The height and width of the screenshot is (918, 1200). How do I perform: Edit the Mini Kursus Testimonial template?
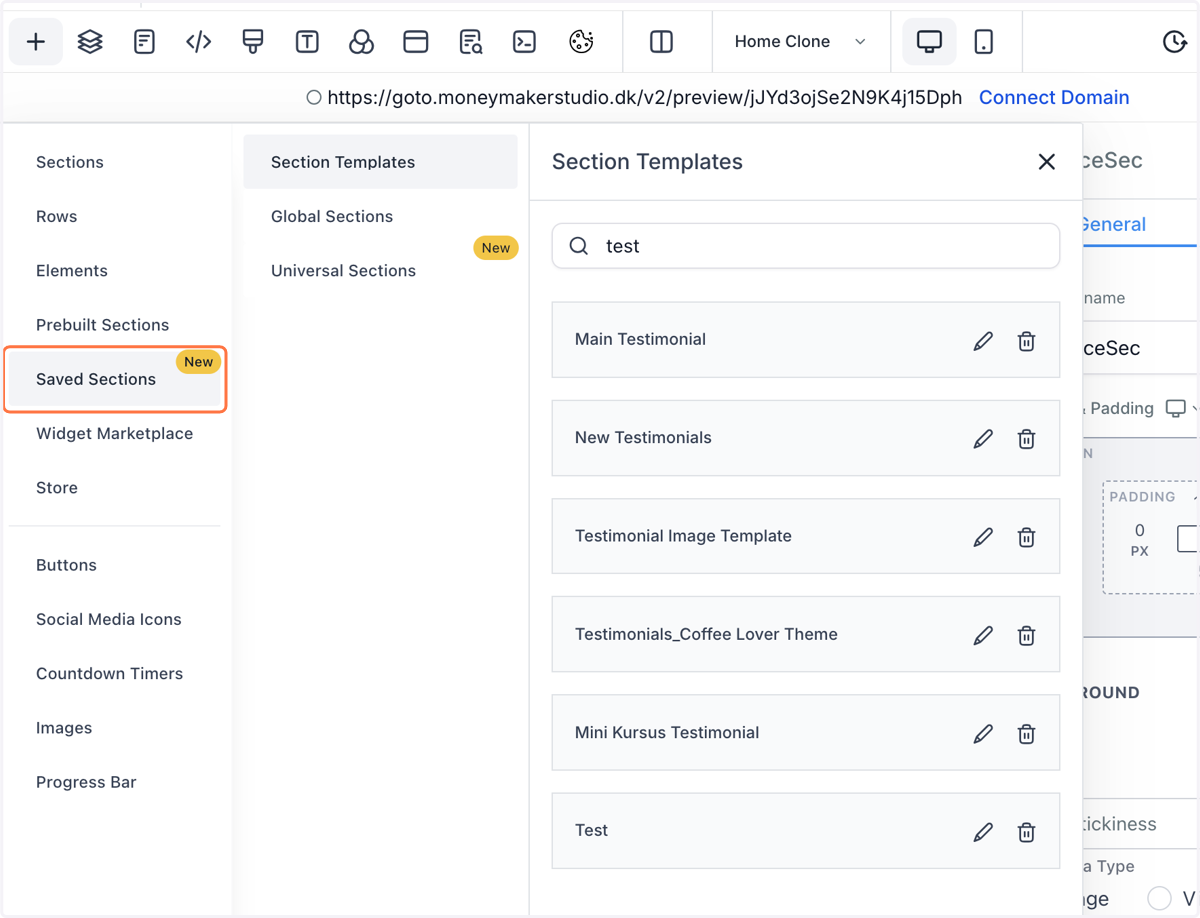click(983, 734)
